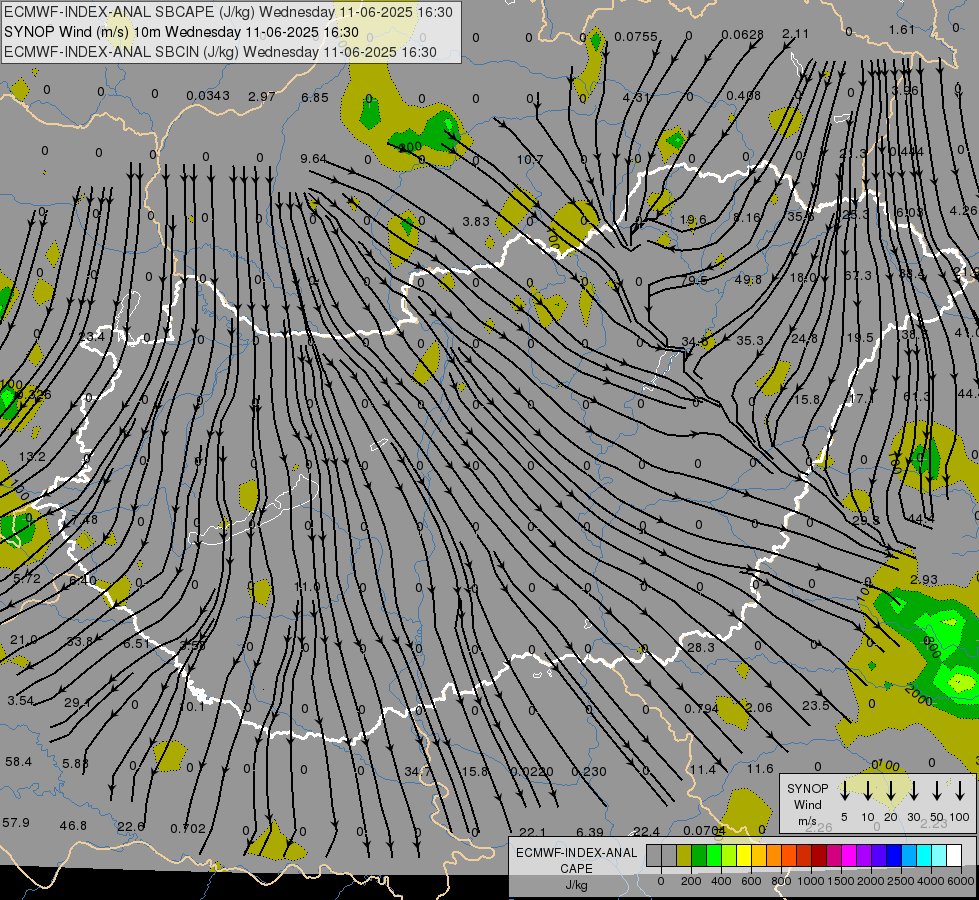Screen dimensions: 979x900
Task: Click the map value 2.93
Action: pyautogui.click(x=923, y=580)
